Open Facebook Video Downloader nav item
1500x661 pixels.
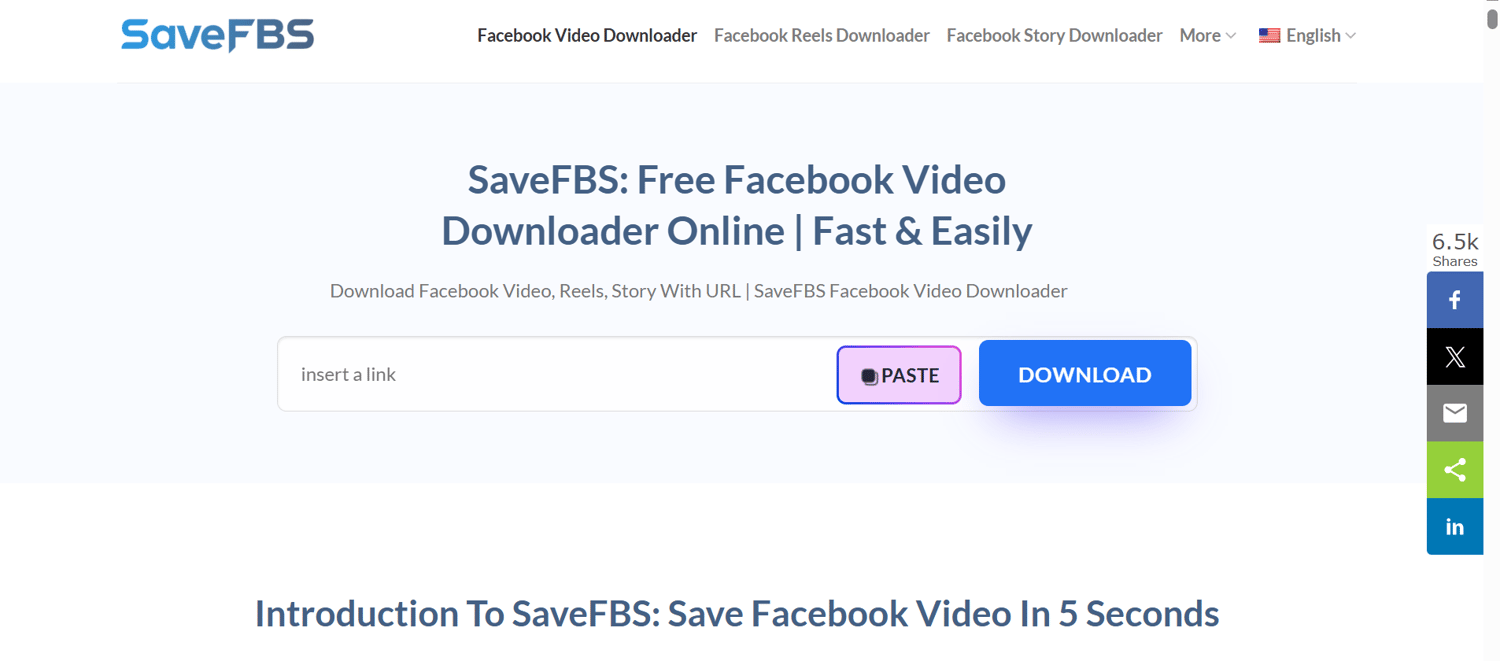[587, 35]
